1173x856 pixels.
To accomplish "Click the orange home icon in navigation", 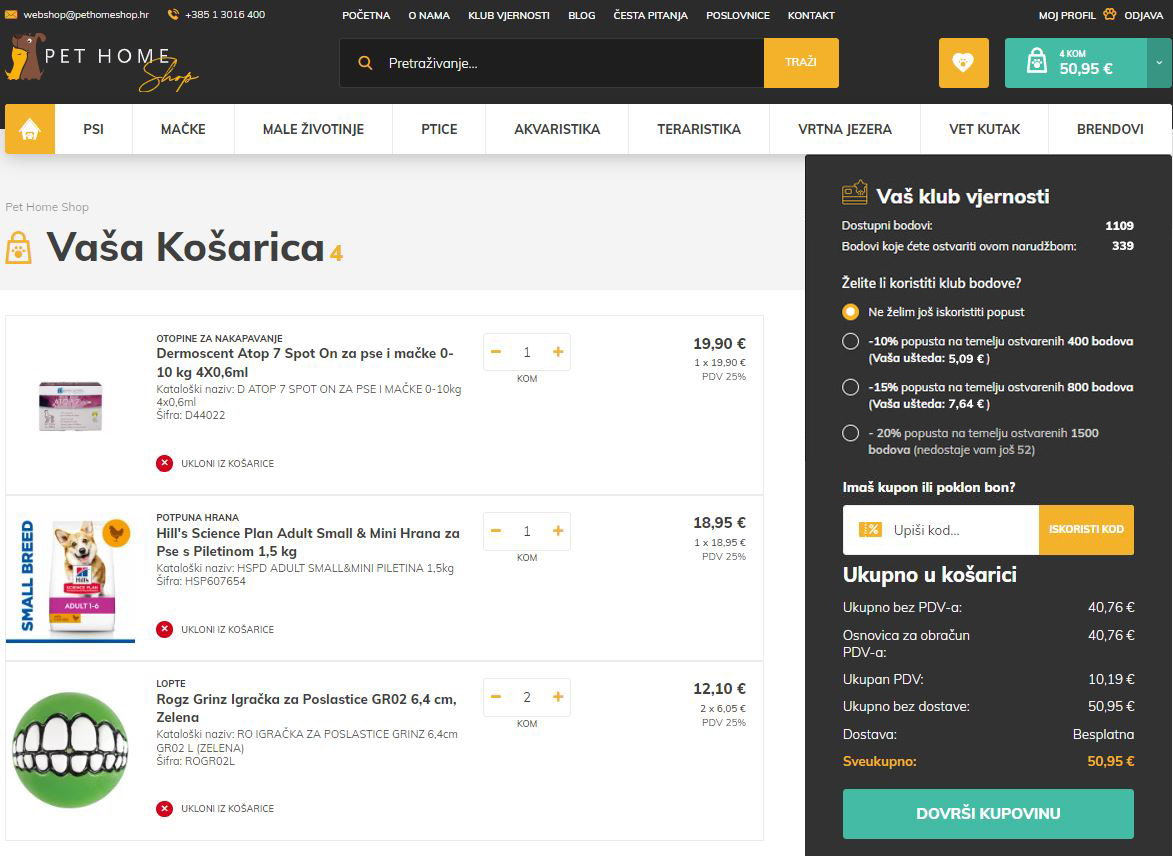I will pos(30,129).
